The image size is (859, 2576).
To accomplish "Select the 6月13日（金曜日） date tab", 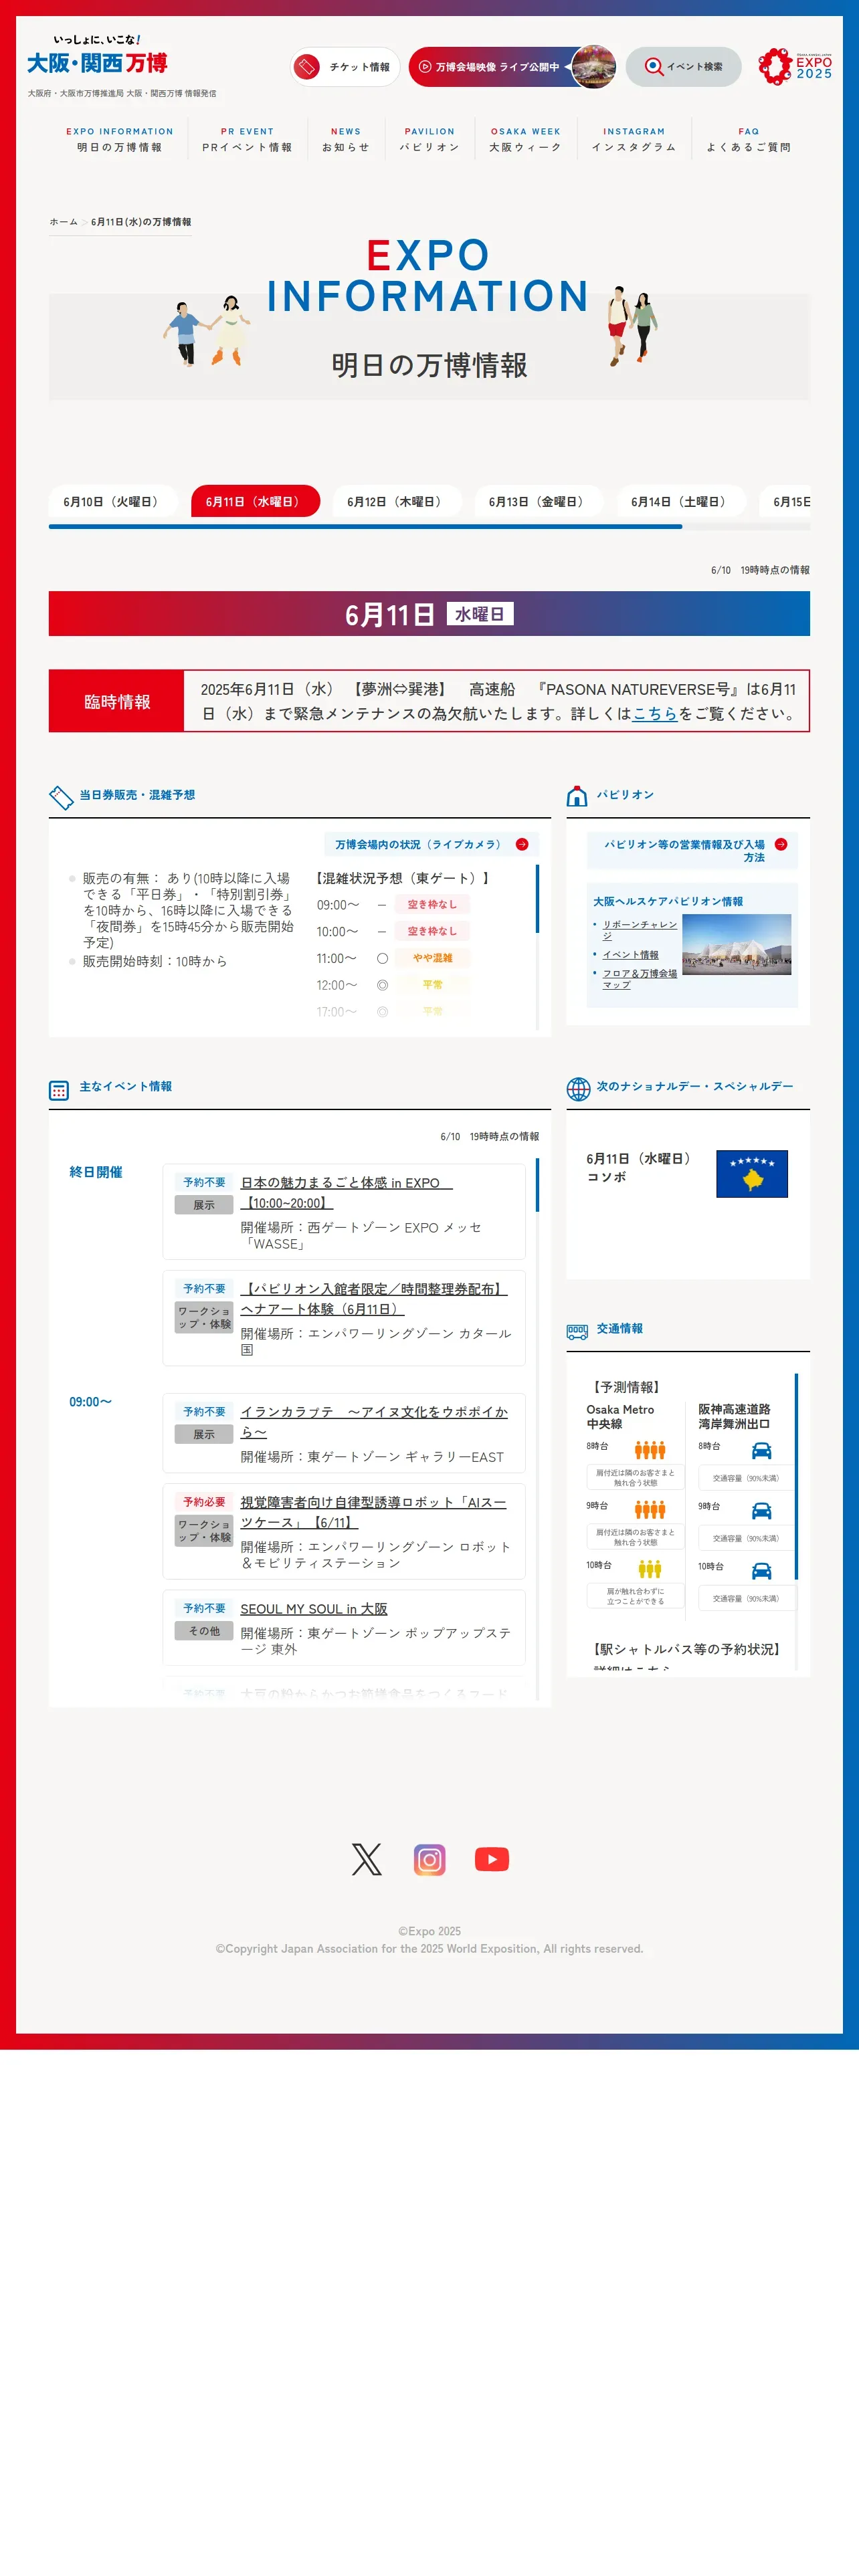I will [x=539, y=501].
